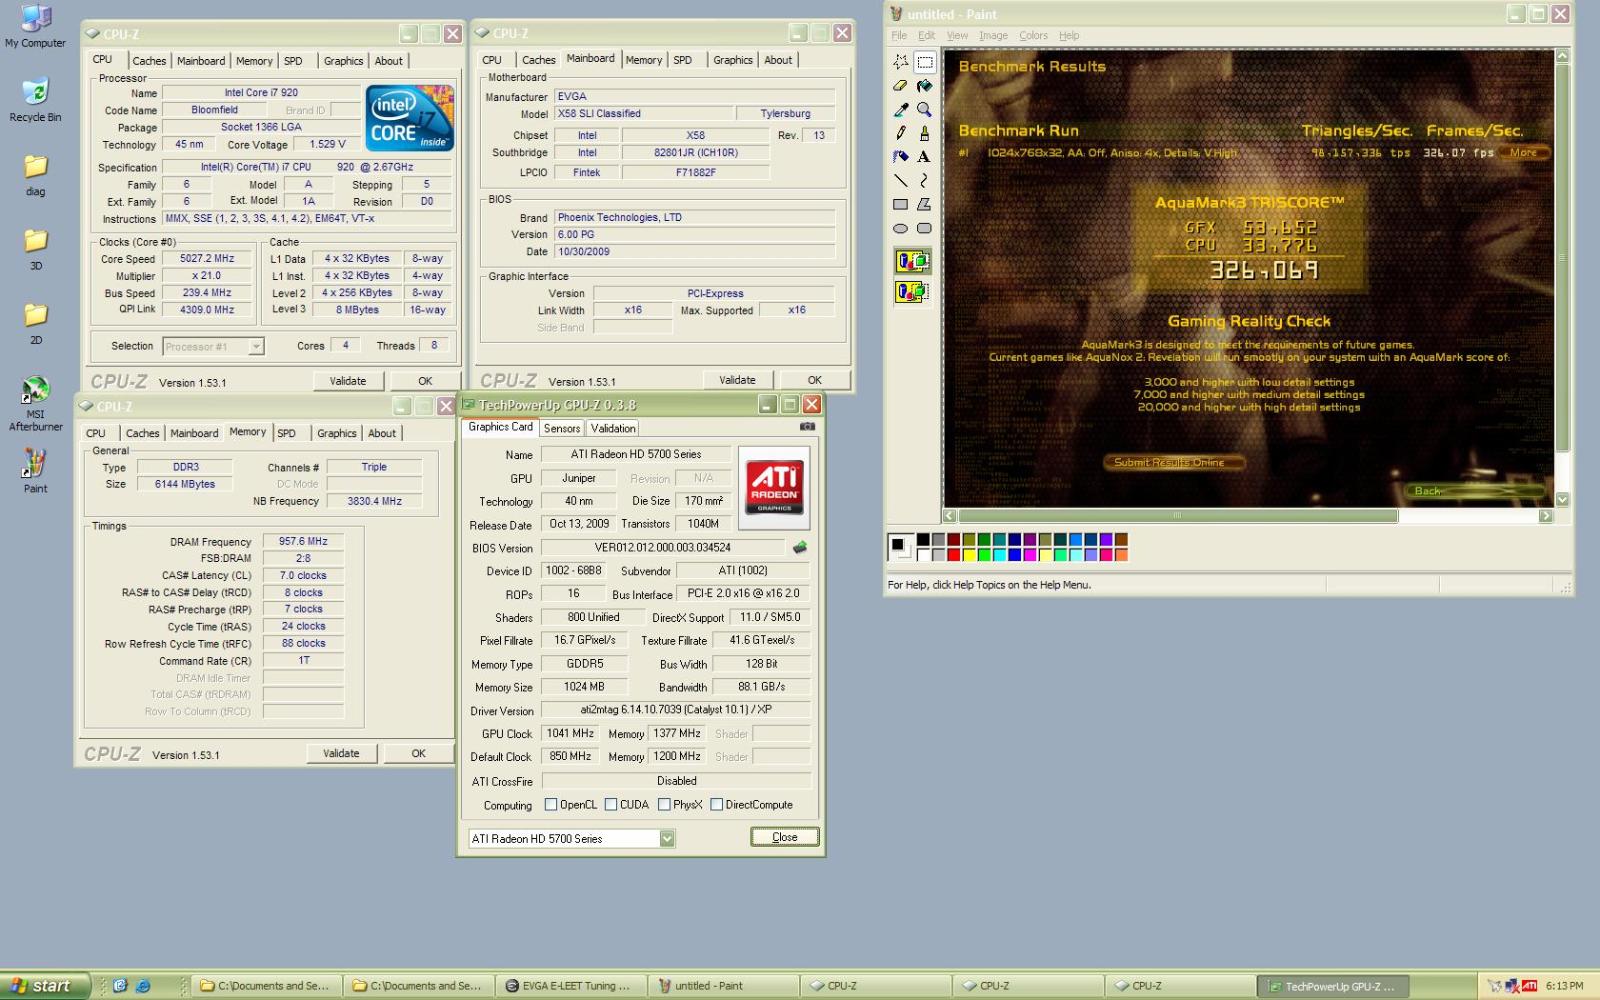This screenshot has height=1000, width=1600.
Task: Switch to Validation tab in GPU-Z
Action: tap(613, 428)
